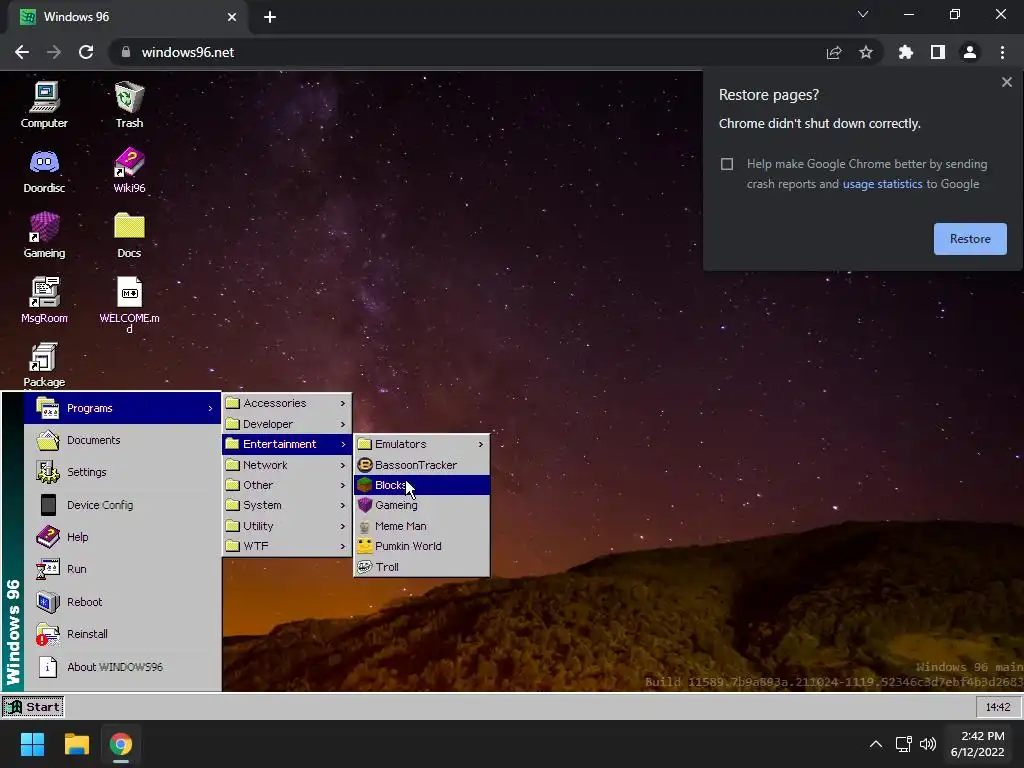1024x768 pixels.
Task: Toggle Chrome side panel icon
Action: [938, 52]
